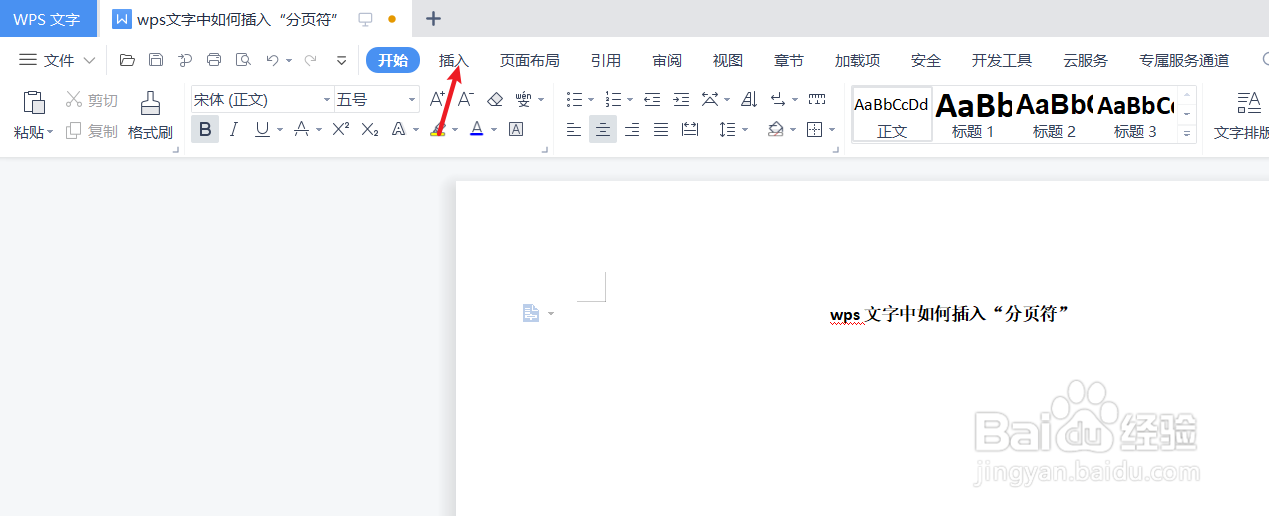1269x516 pixels.
Task: Increase font size with A+ icon
Action: click(437, 99)
